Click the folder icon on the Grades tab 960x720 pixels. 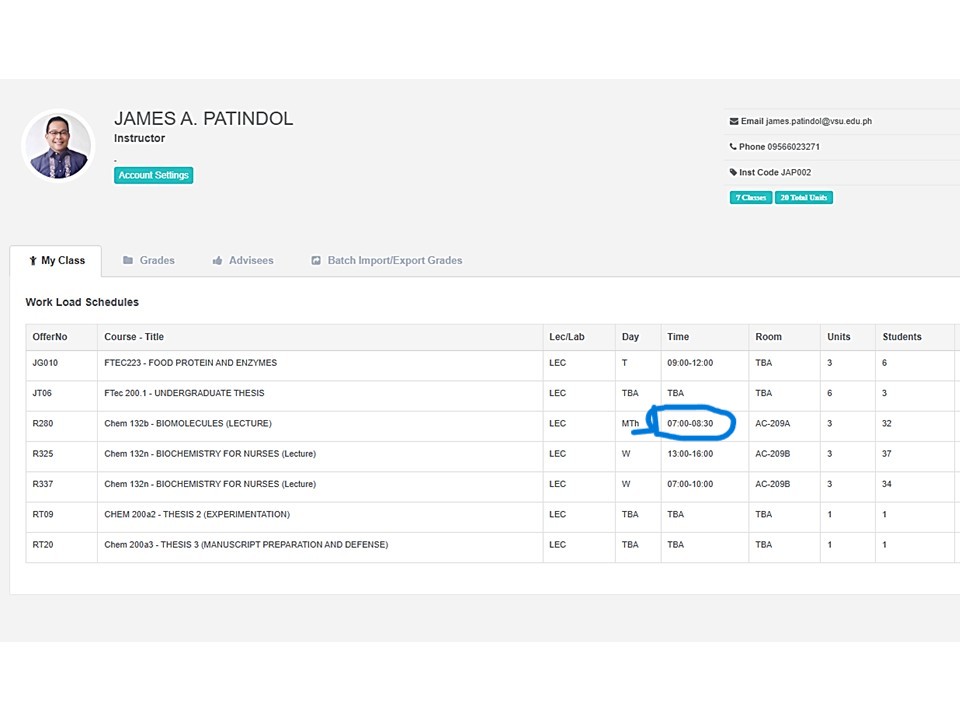click(x=128, y=260)
